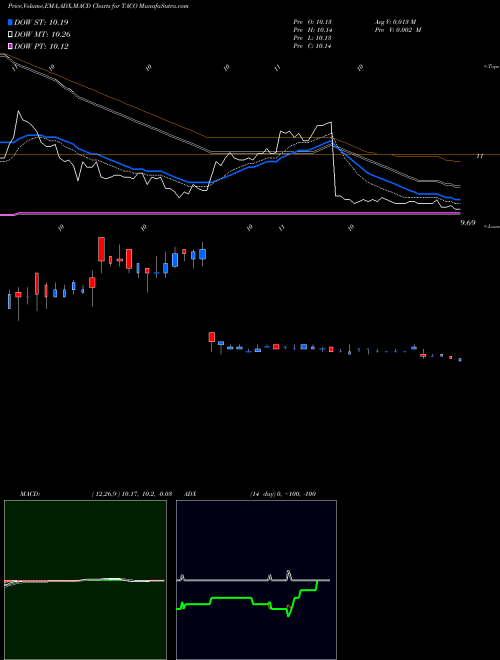Click the MACD '(12,26,9) 10.17, 10.2, -0.03' values
The height and width of the screenshot is (660, 500).
(131, 494)
